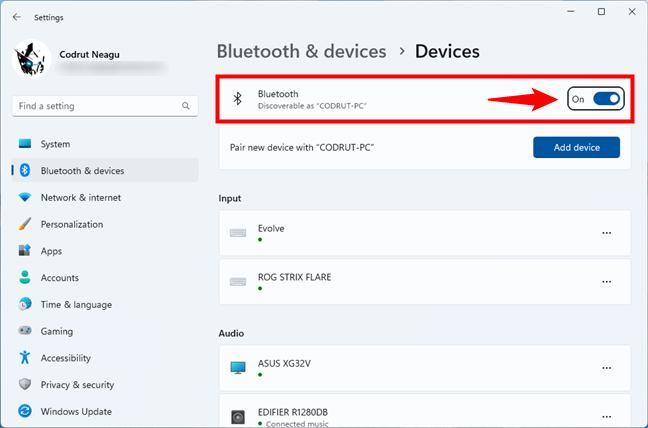Image resolution: width=648 pixels, height=428 pixels.
Task: Select the ASUS XG32V device name
Action: (x=284, y=364)
